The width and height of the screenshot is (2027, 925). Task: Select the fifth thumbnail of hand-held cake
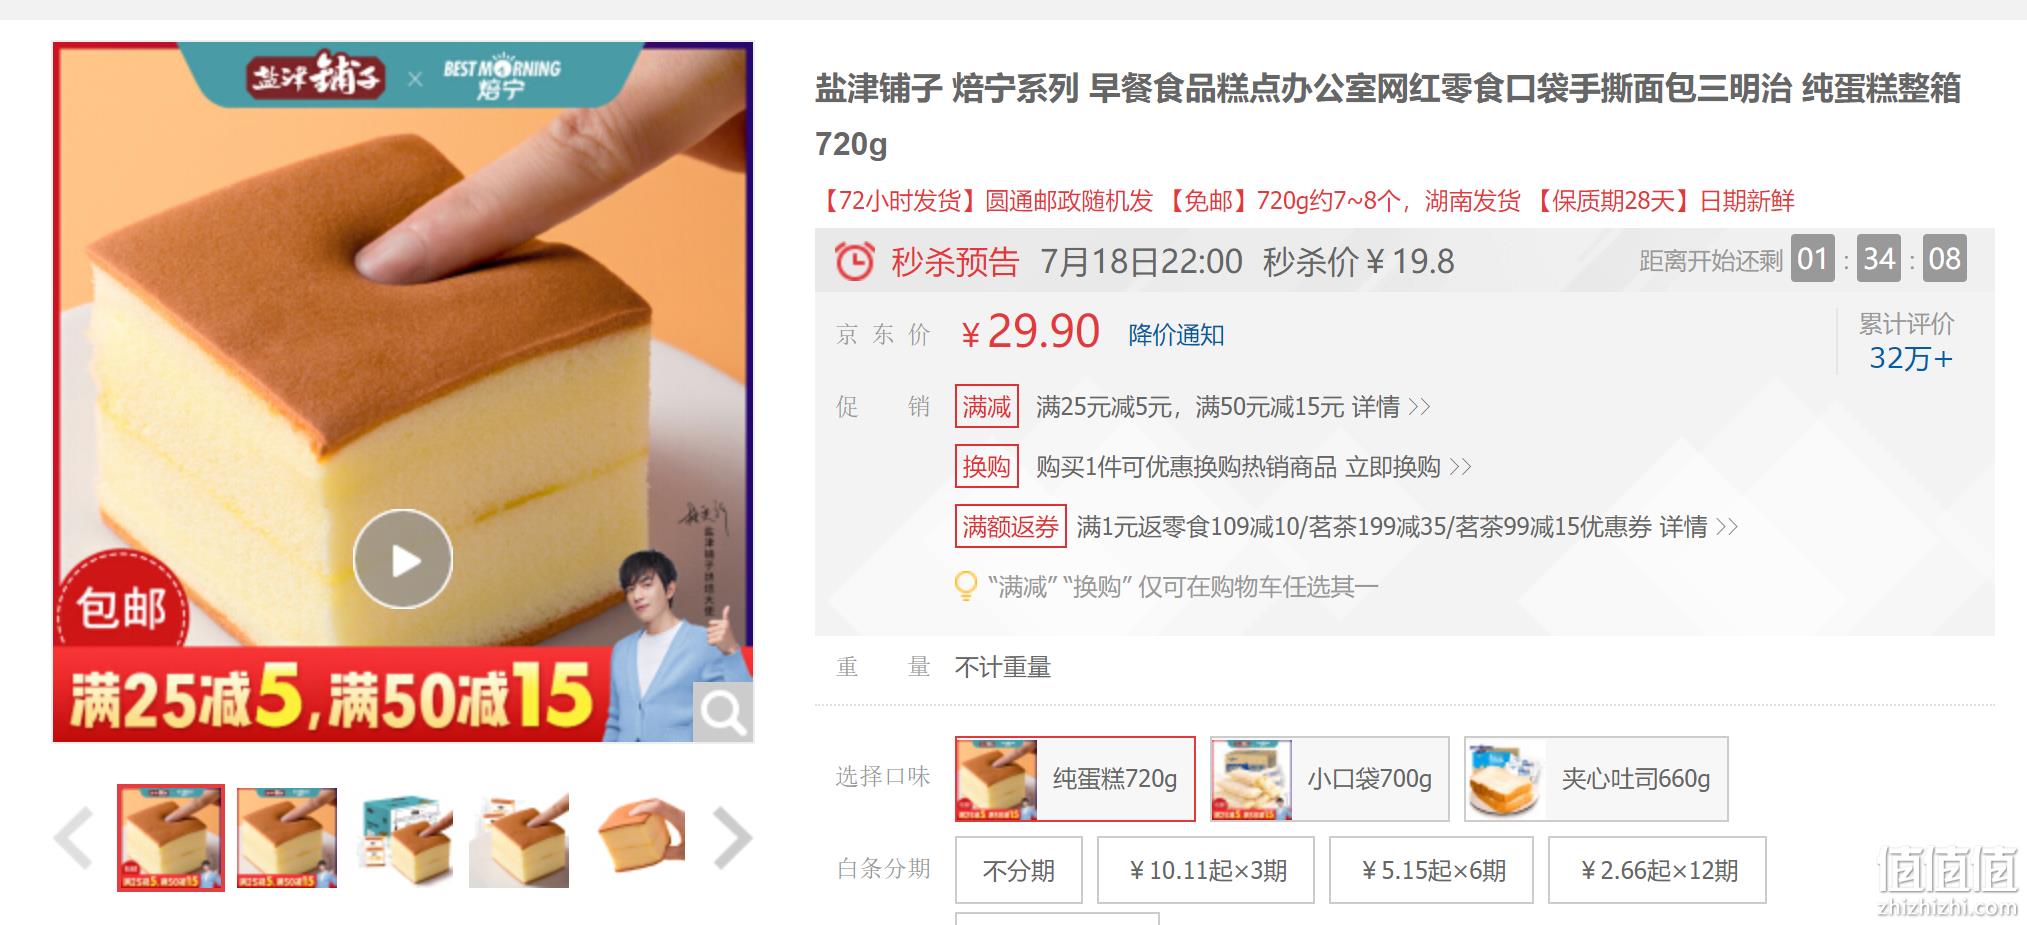pos(639,838)
